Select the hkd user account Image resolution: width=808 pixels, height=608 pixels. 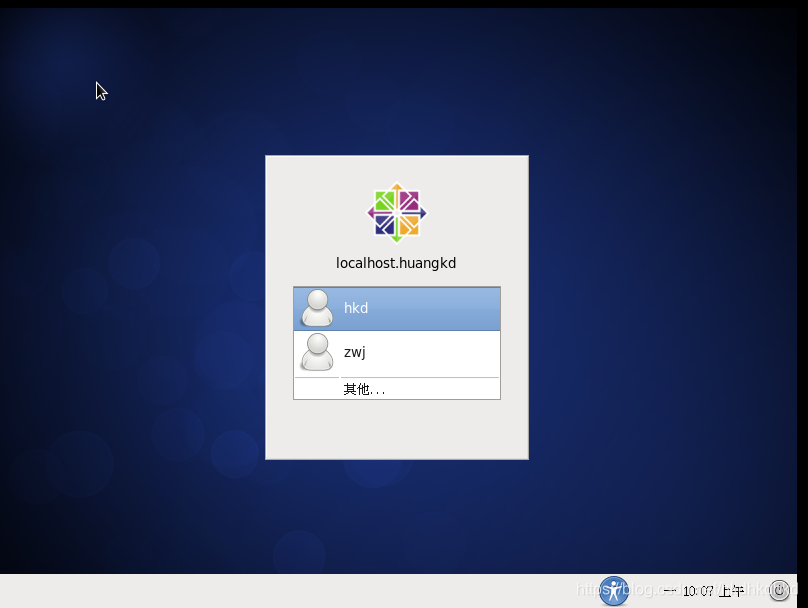point(397,308)
